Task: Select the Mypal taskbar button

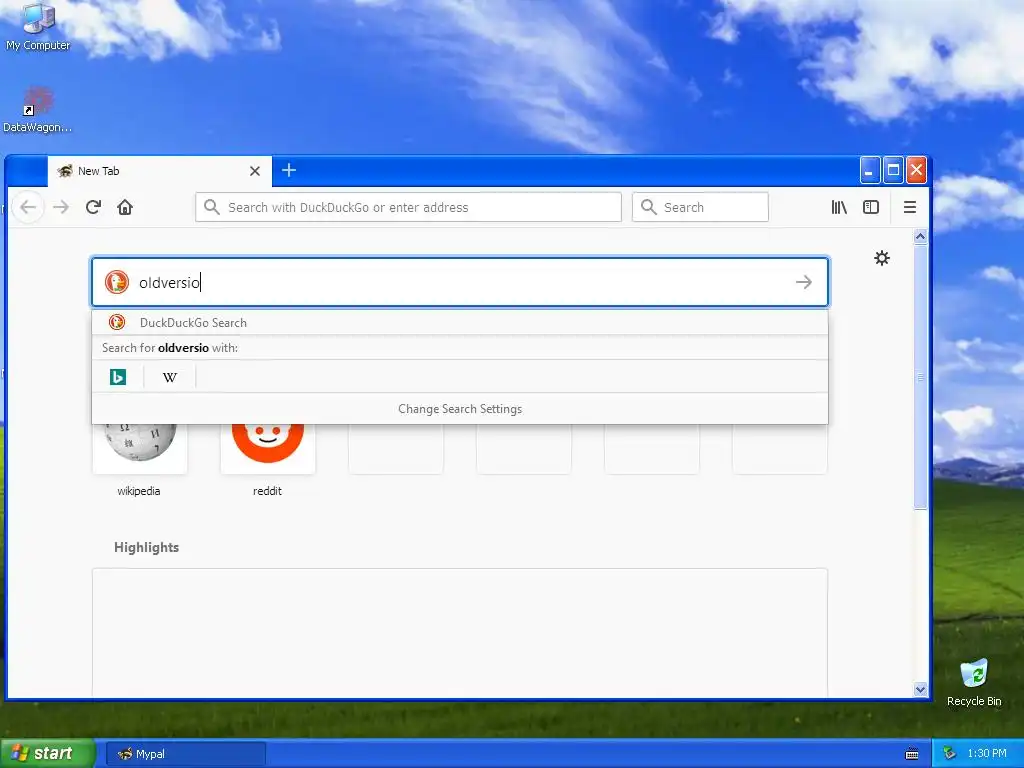Action: coord(185,754)
